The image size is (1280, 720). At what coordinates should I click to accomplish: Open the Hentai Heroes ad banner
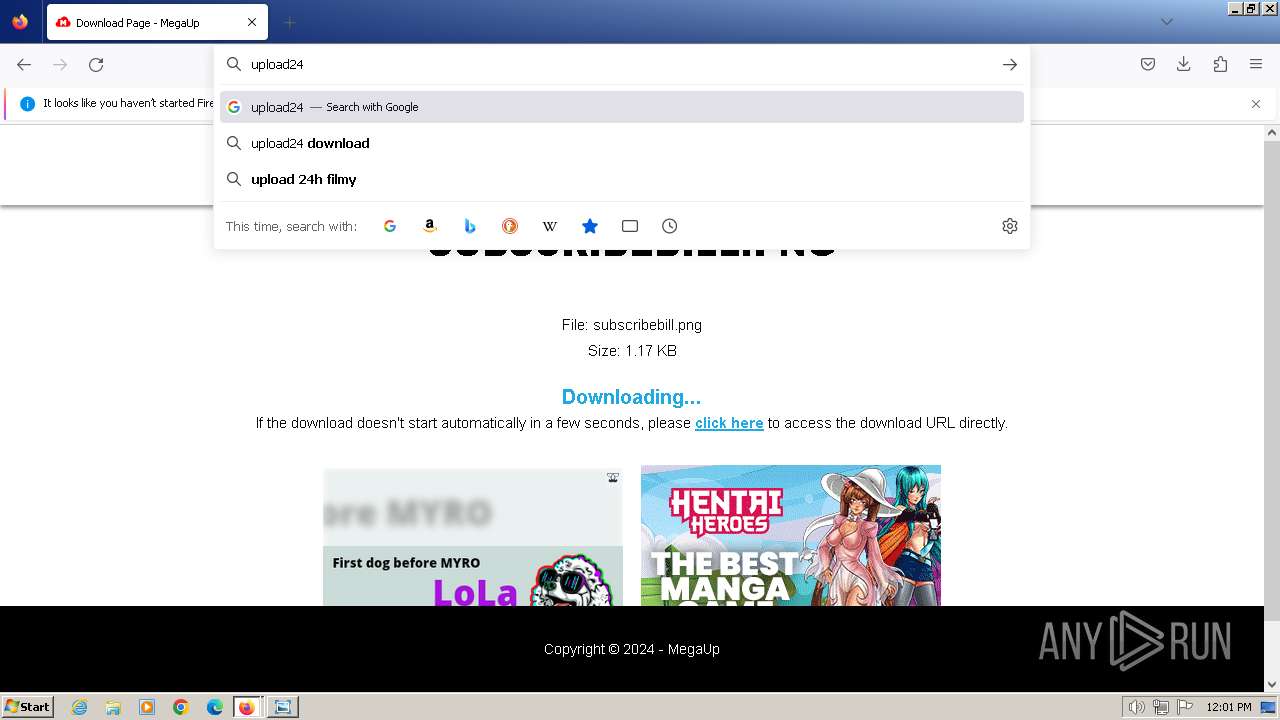(791, 535)
